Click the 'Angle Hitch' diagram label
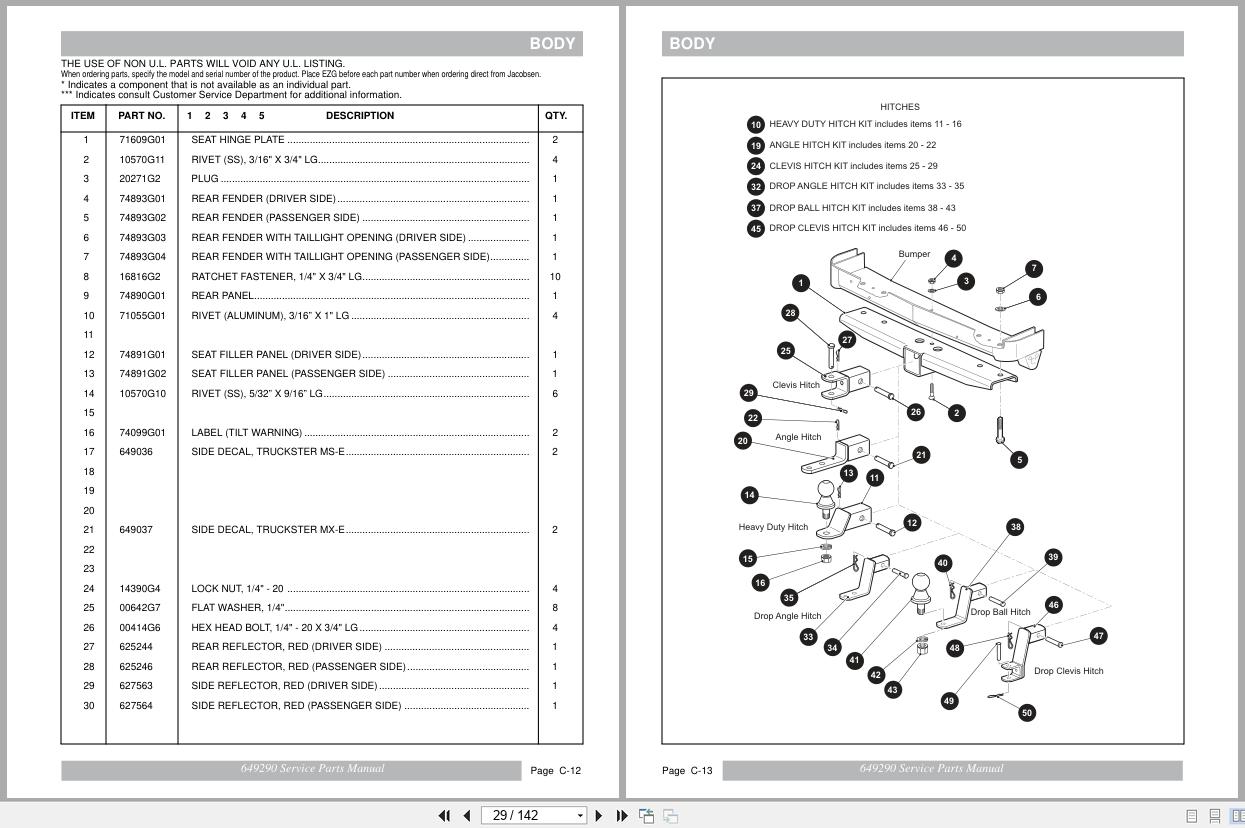The width and height of the screenshot is (1245, 828). coord(798,437)
